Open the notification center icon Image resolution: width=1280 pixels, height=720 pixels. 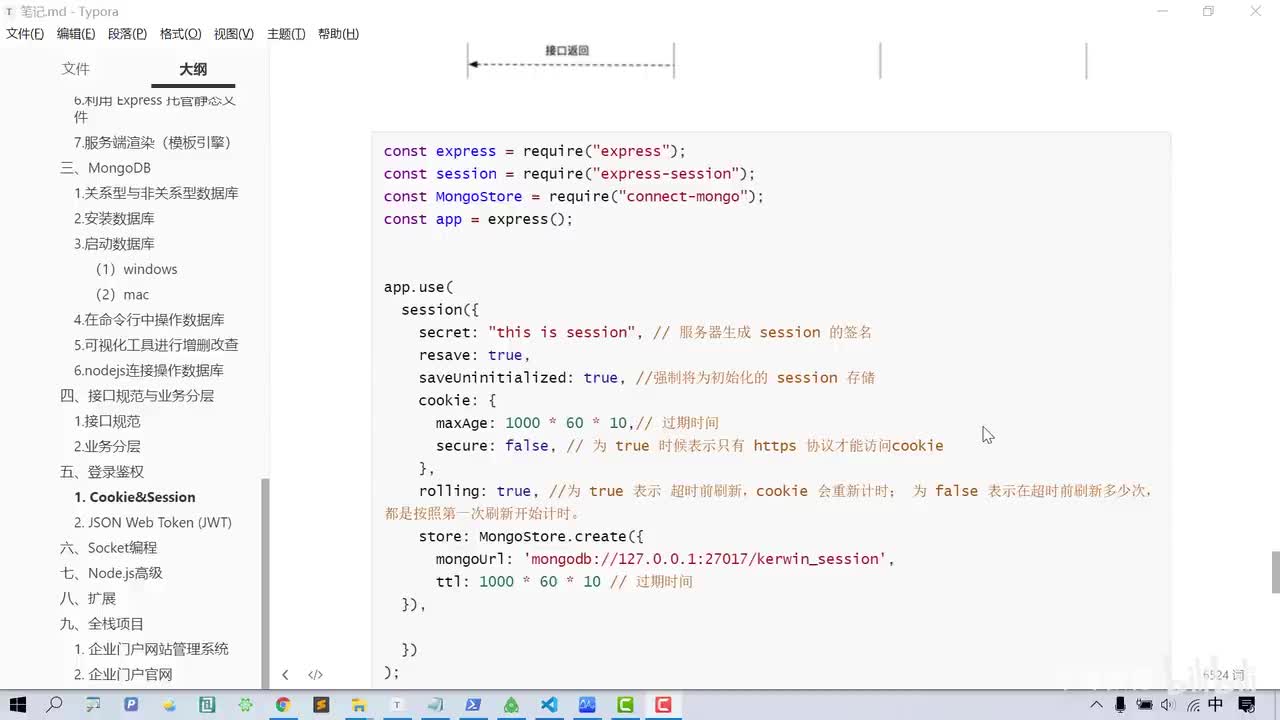click(1247, 705)
